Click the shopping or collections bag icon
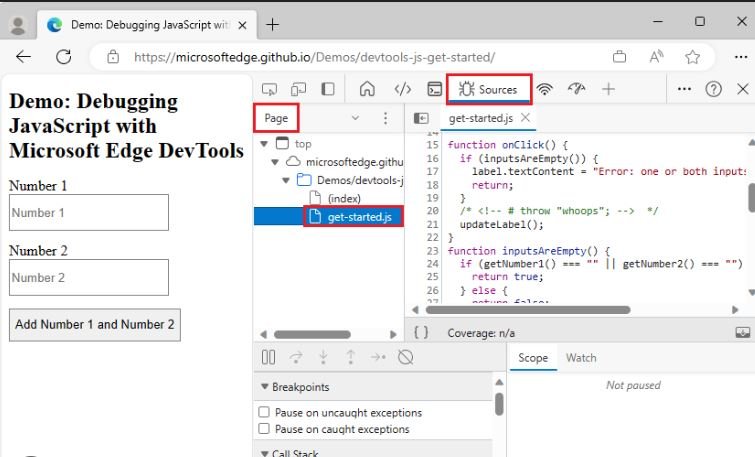This screenshot has width=755, height=457. [x=619, y=57]
